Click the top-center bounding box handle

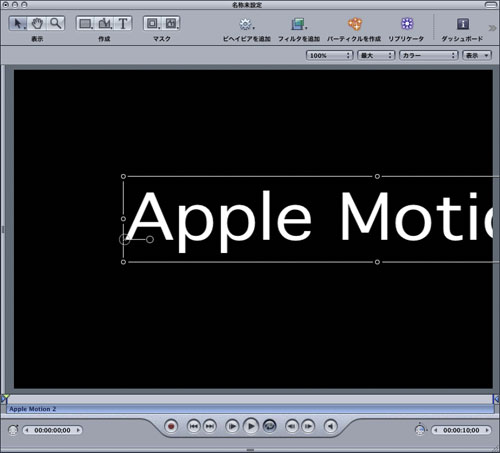click(x=377, y=176)
